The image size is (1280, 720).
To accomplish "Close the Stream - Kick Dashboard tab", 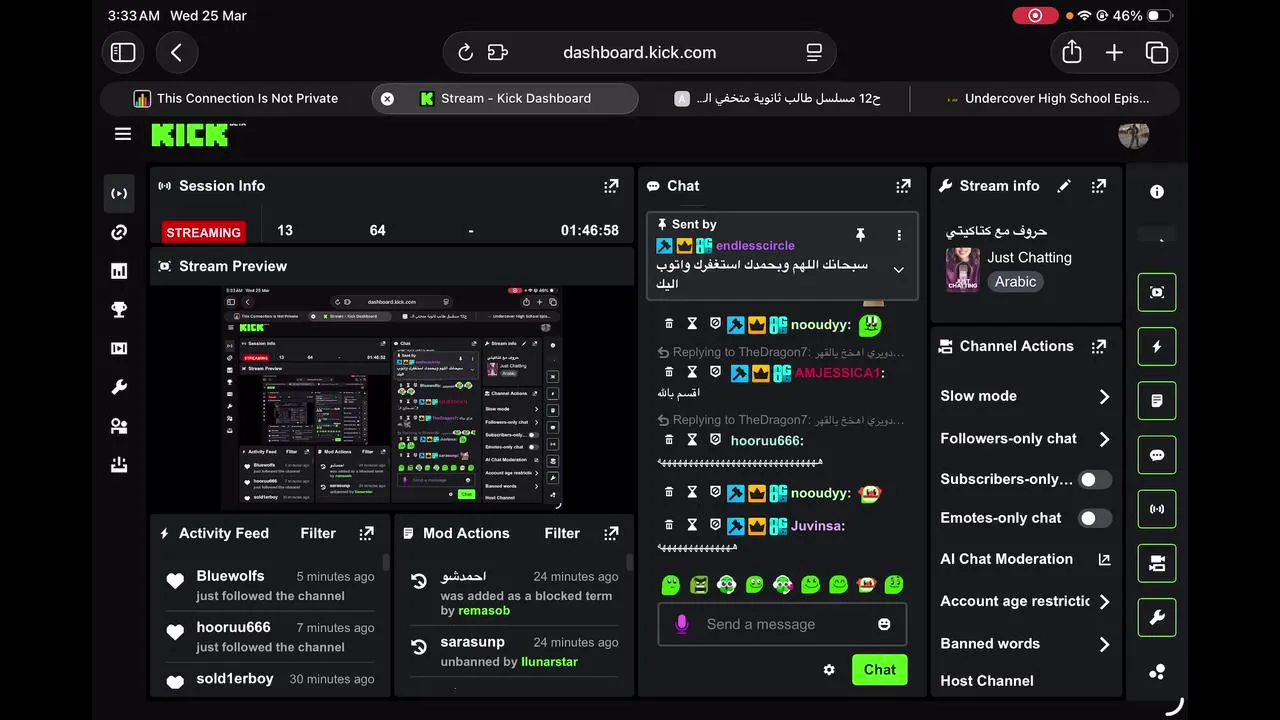I will click(387, 98).
